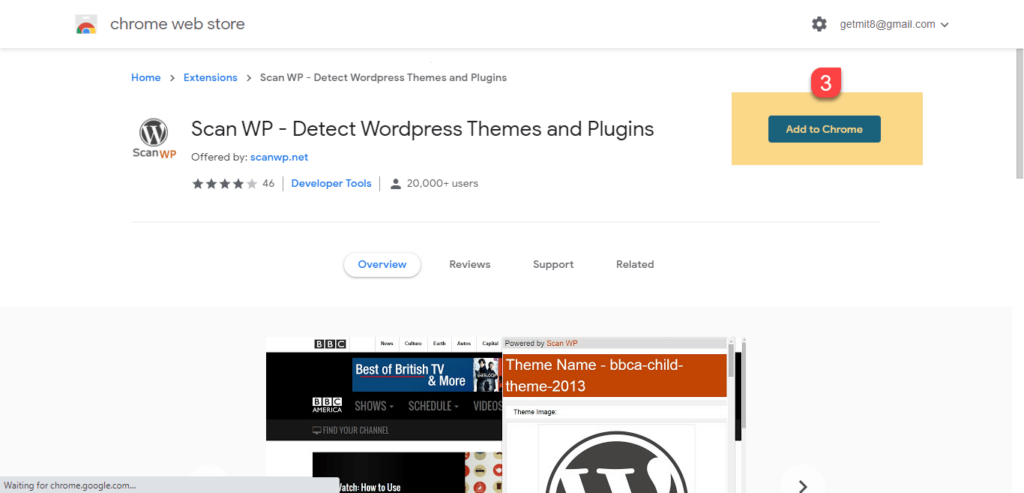The image size is (1024, 493).
Task: Select the Overview tab
Action: pos(382,264)
